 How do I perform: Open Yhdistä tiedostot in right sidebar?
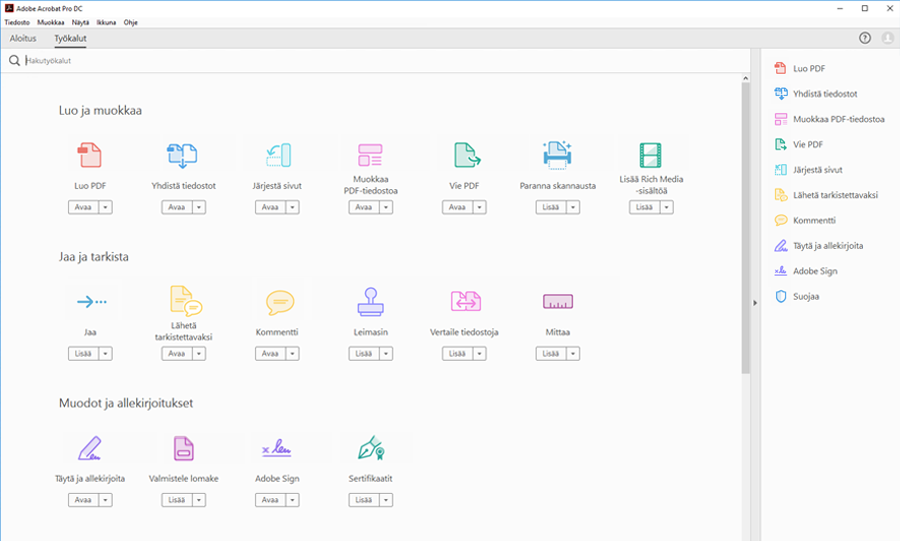point(816,94)
